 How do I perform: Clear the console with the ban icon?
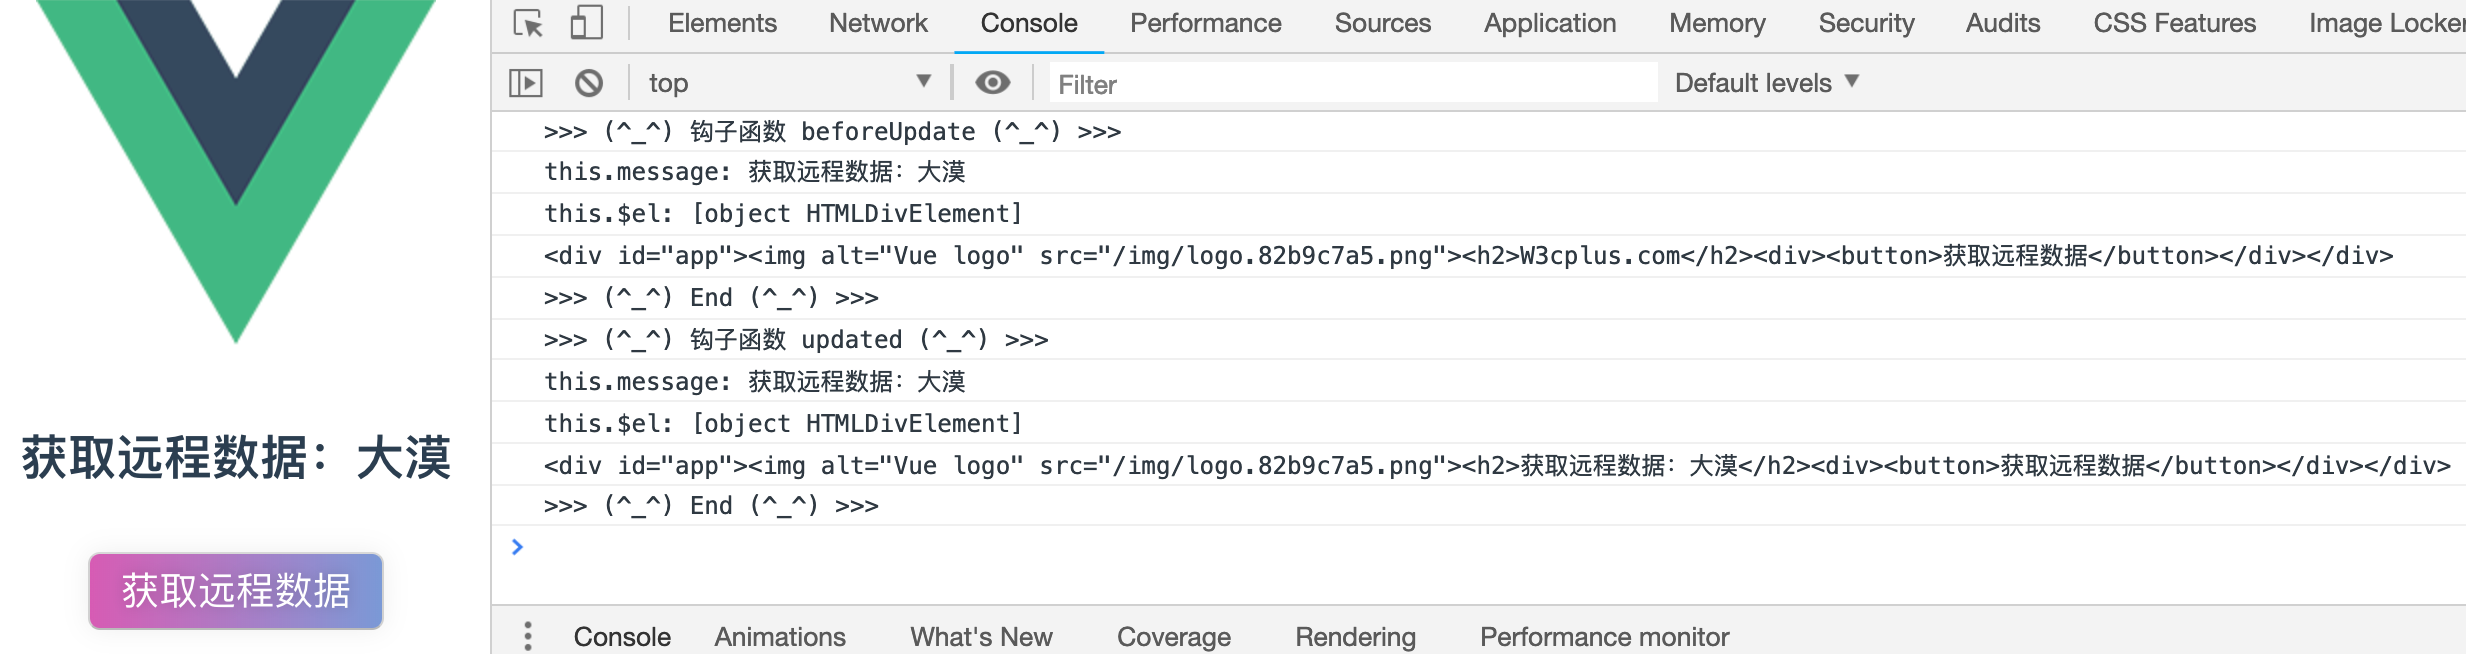pyautogui.click(x=589, y=83)
